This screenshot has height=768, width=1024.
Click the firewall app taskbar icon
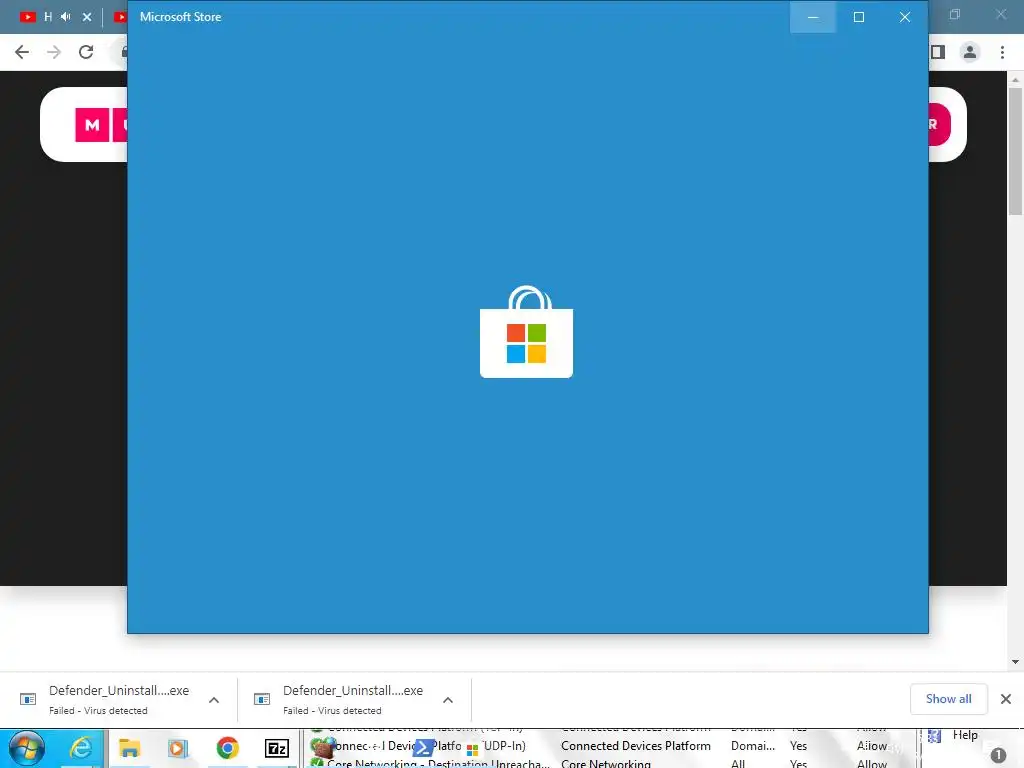click(323, 747)
